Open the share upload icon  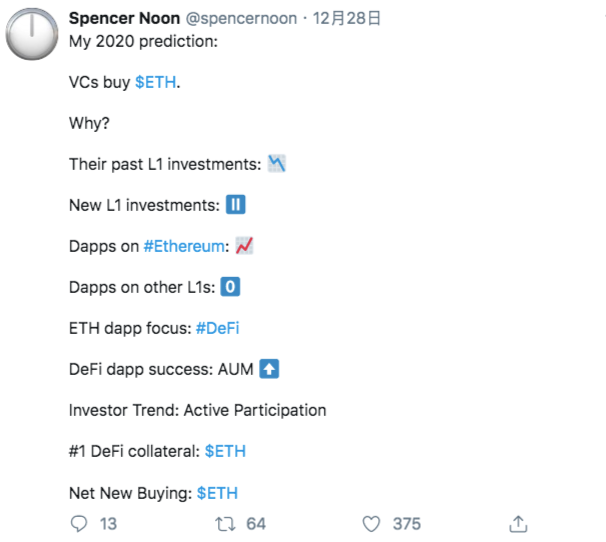[518, 524]
